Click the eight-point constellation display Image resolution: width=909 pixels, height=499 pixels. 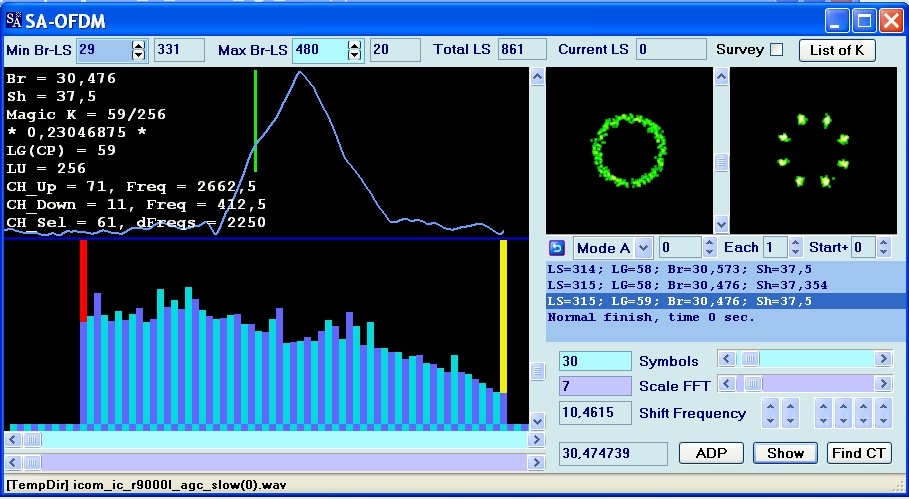pos(813,151)
